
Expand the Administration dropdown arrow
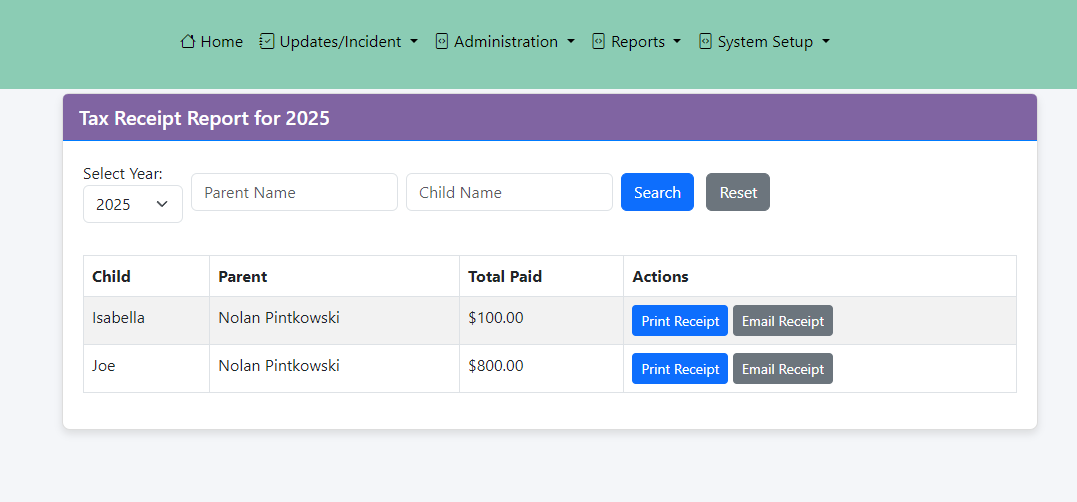click(x=571, y=42)
